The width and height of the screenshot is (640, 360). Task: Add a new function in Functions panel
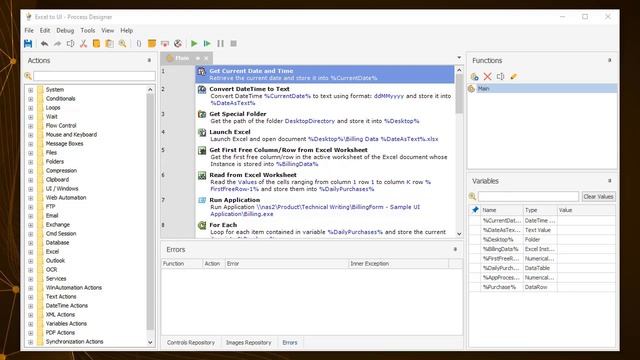(x=474, y=76)
